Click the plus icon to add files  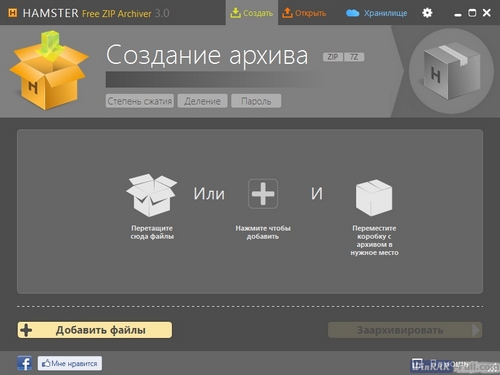263,194
